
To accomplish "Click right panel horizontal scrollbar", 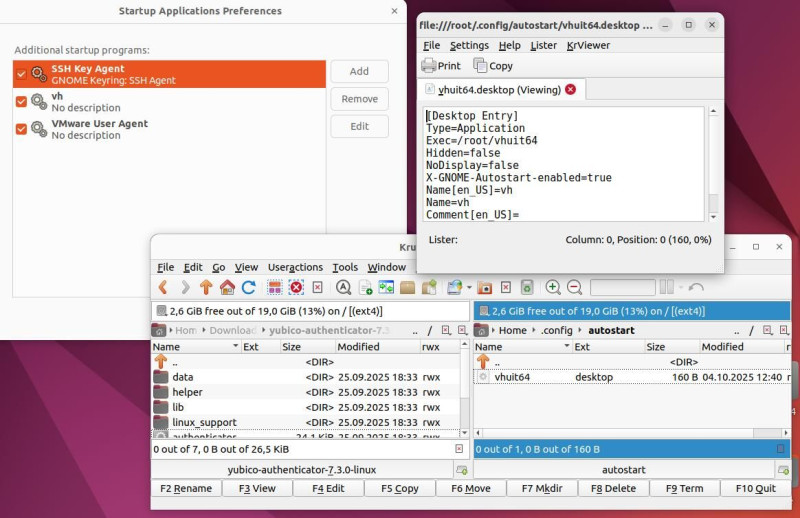I will 632,433.
